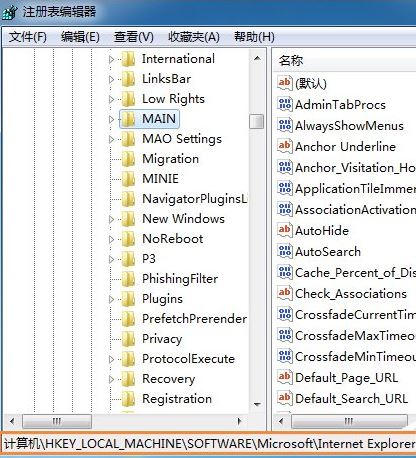Select the Cache_Percent_of_Dis value
The image size is (416, 458).
[x=355, y=273]
